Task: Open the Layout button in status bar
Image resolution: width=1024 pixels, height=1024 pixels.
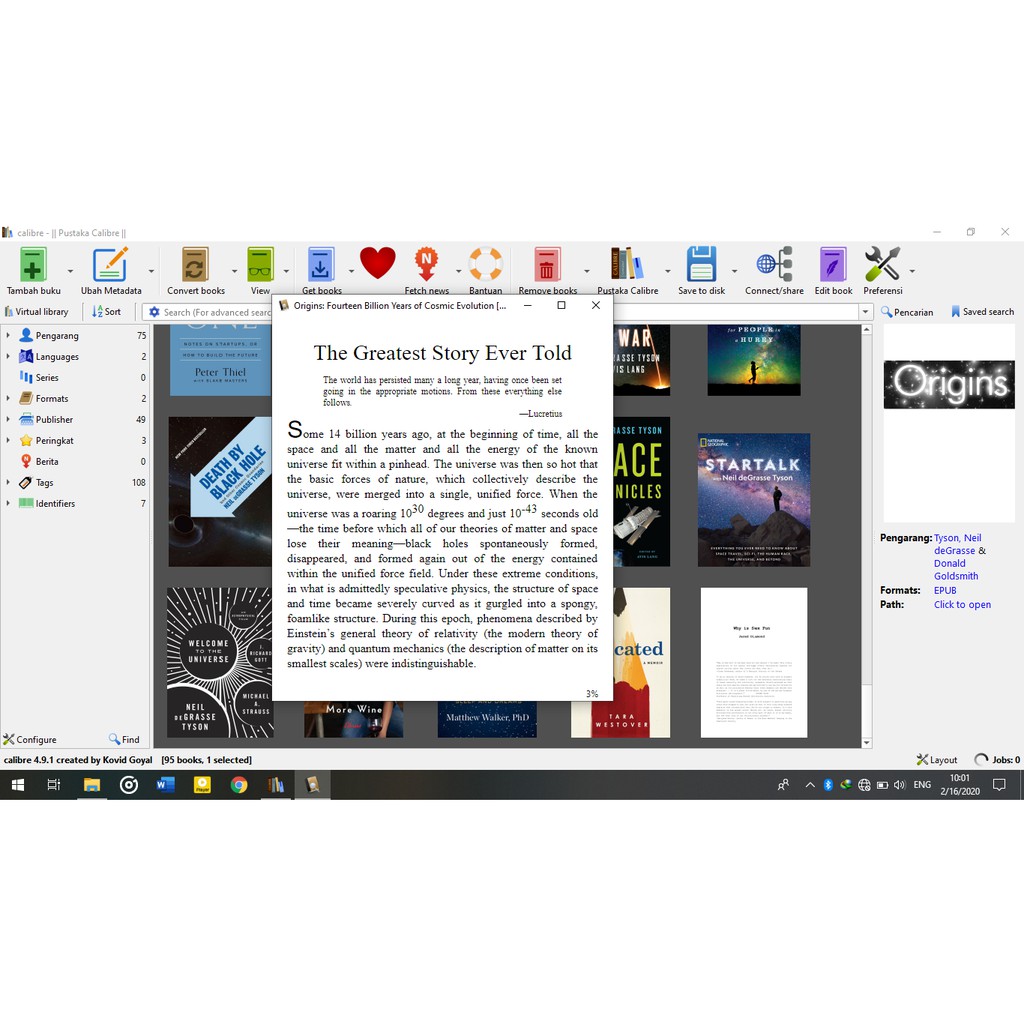Action: (937, 760)
